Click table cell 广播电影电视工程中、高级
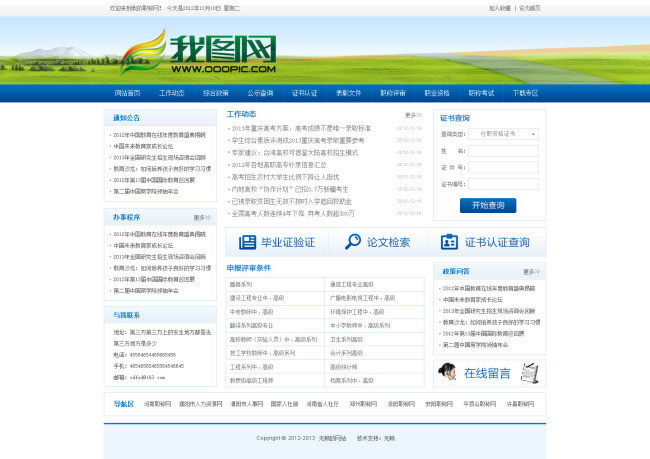The image size is (650, 459). pyautogui.click(x=374, y=298)
